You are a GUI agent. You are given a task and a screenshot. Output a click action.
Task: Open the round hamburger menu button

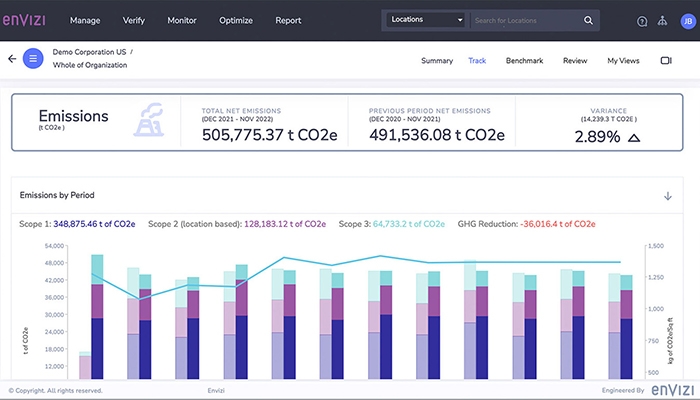point(33,59)
